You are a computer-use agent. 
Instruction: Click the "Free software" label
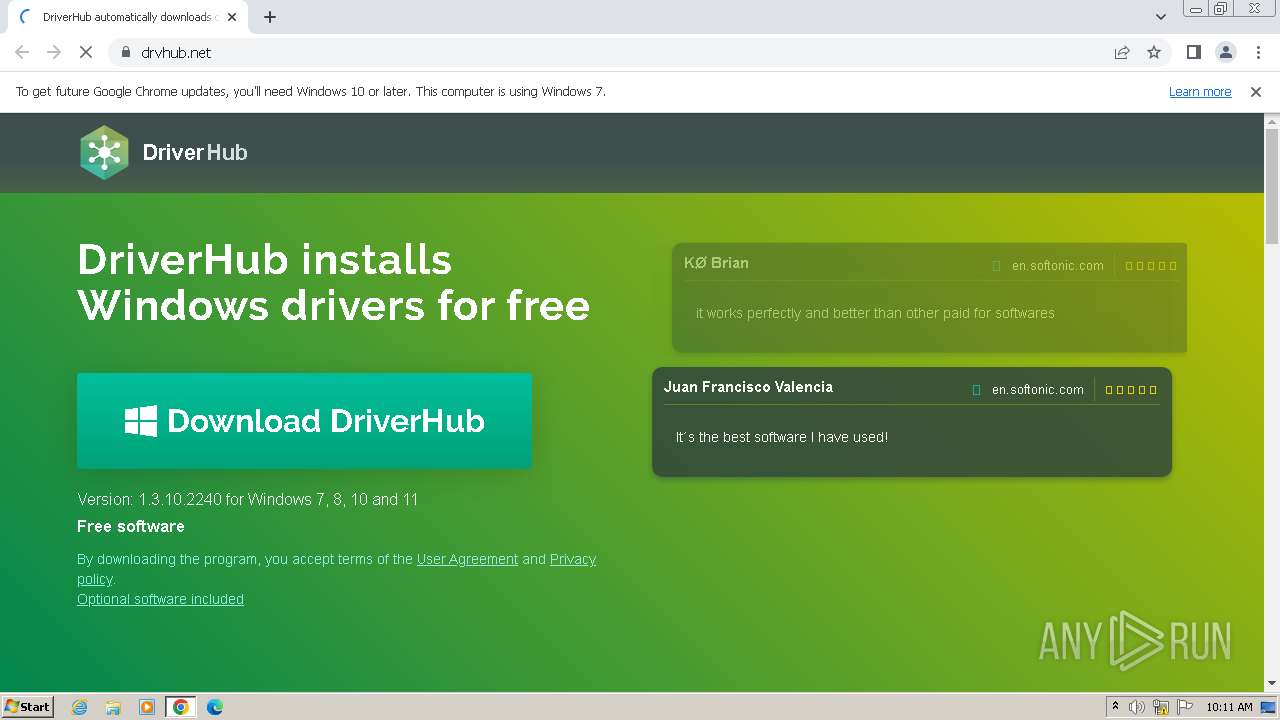click(131, 526)
